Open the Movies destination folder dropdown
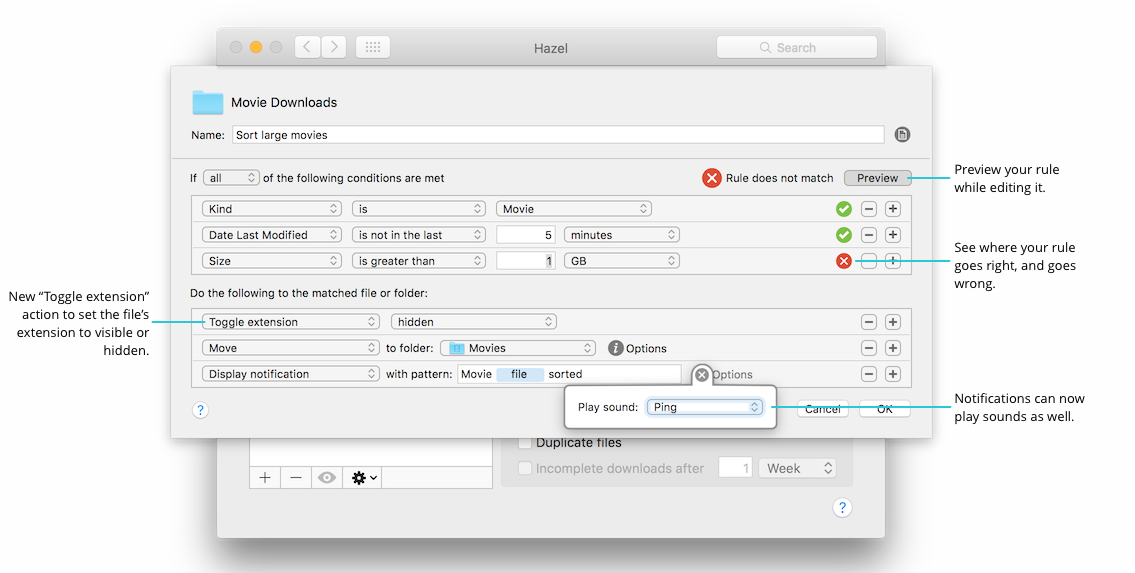The image size is (1135, 573). tap(518, 348)
